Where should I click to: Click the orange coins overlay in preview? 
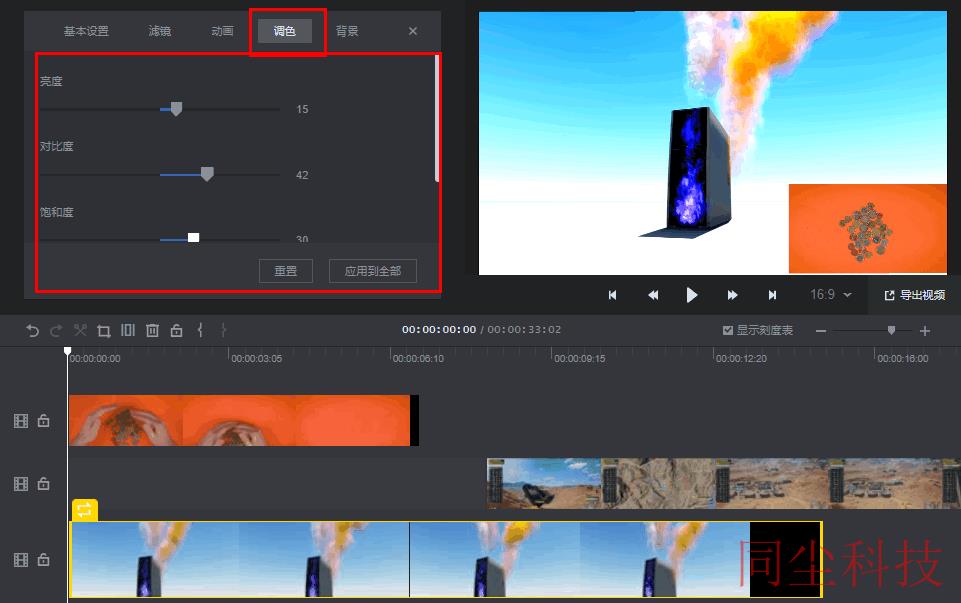point(867,229)
